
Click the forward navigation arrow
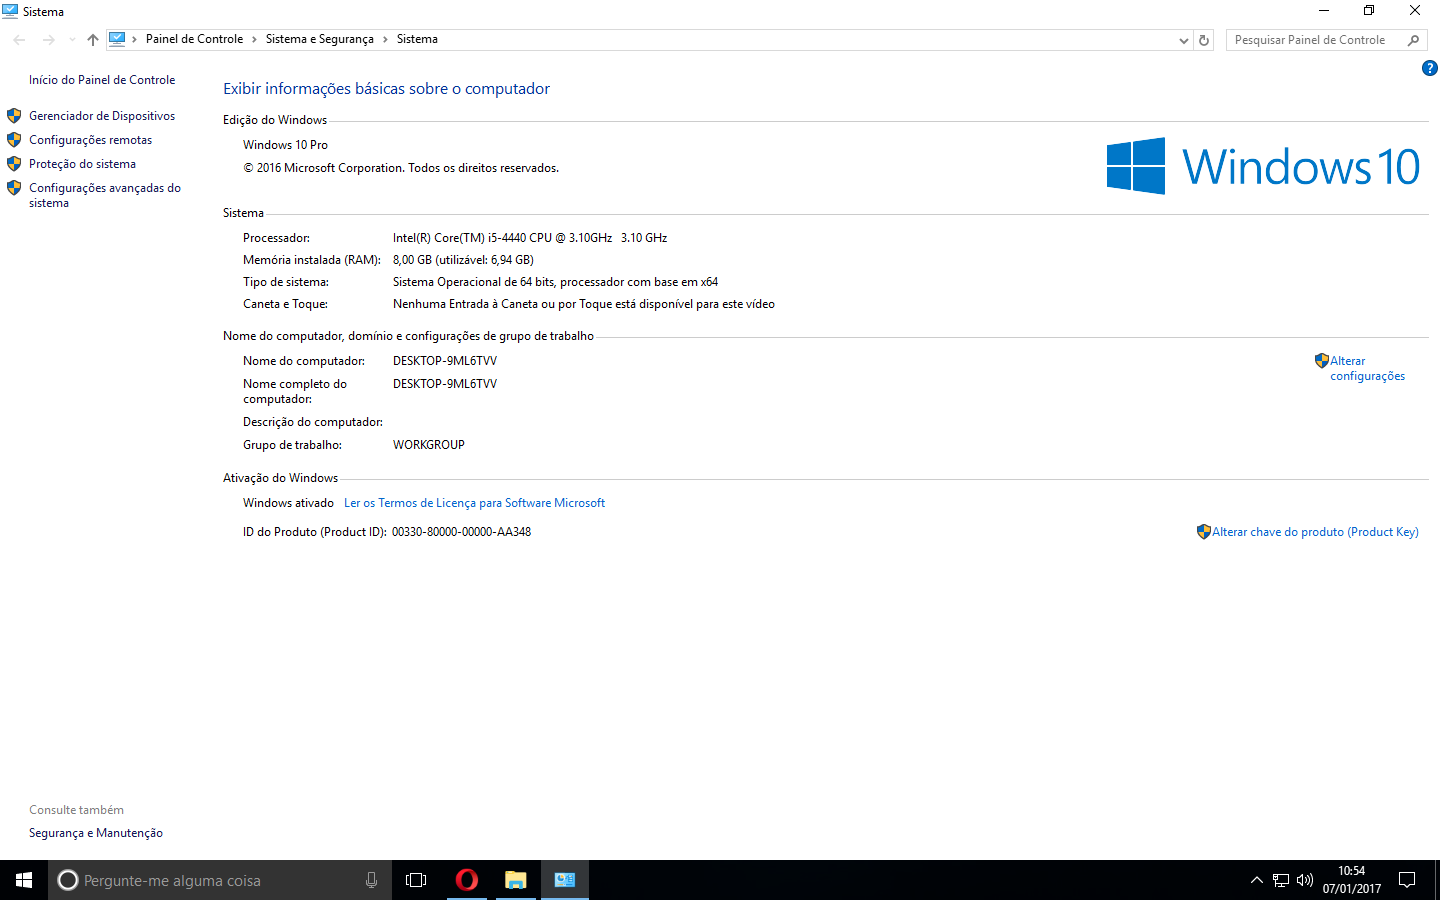(48, 40)
